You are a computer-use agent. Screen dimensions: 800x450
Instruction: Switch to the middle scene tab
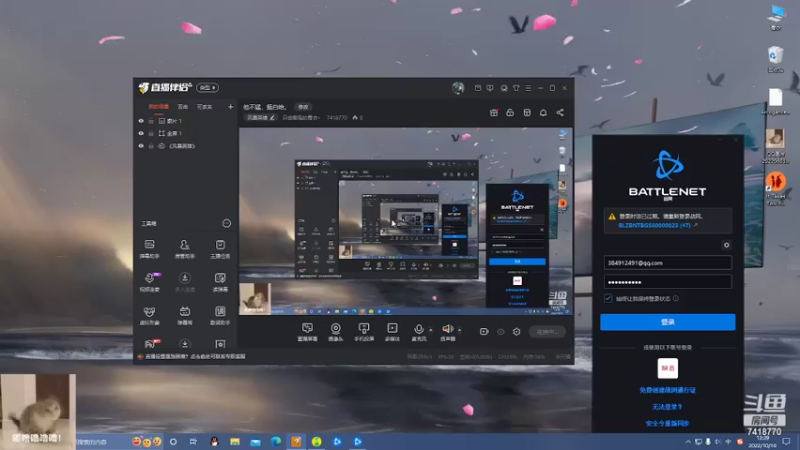[183, 107]
